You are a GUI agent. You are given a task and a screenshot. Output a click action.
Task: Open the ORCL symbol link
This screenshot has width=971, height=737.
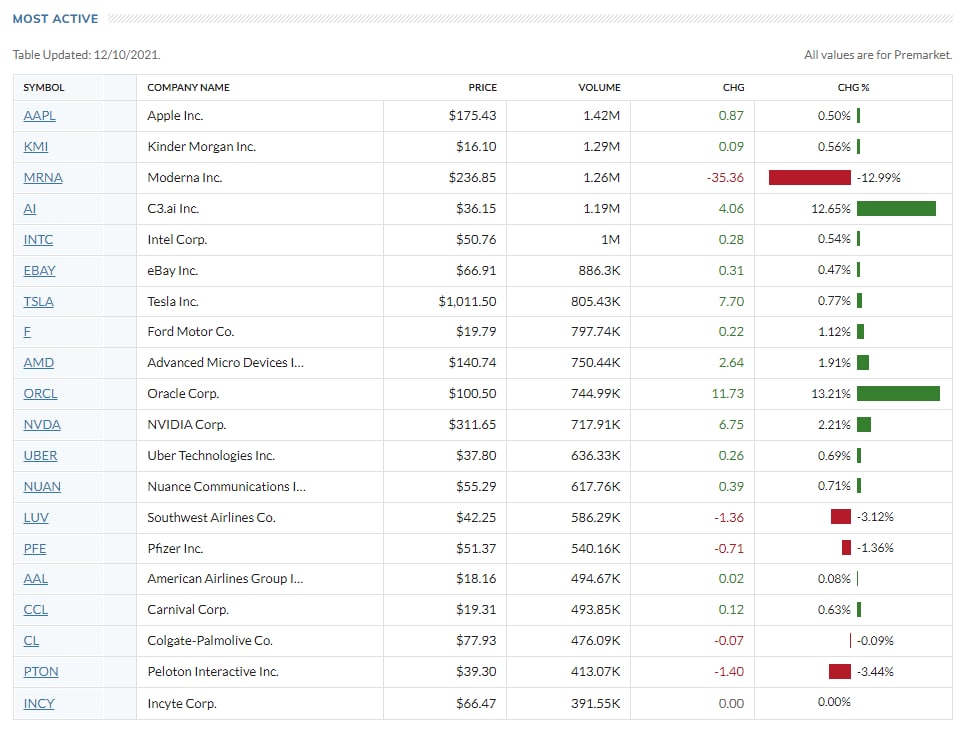click(41, 394)
